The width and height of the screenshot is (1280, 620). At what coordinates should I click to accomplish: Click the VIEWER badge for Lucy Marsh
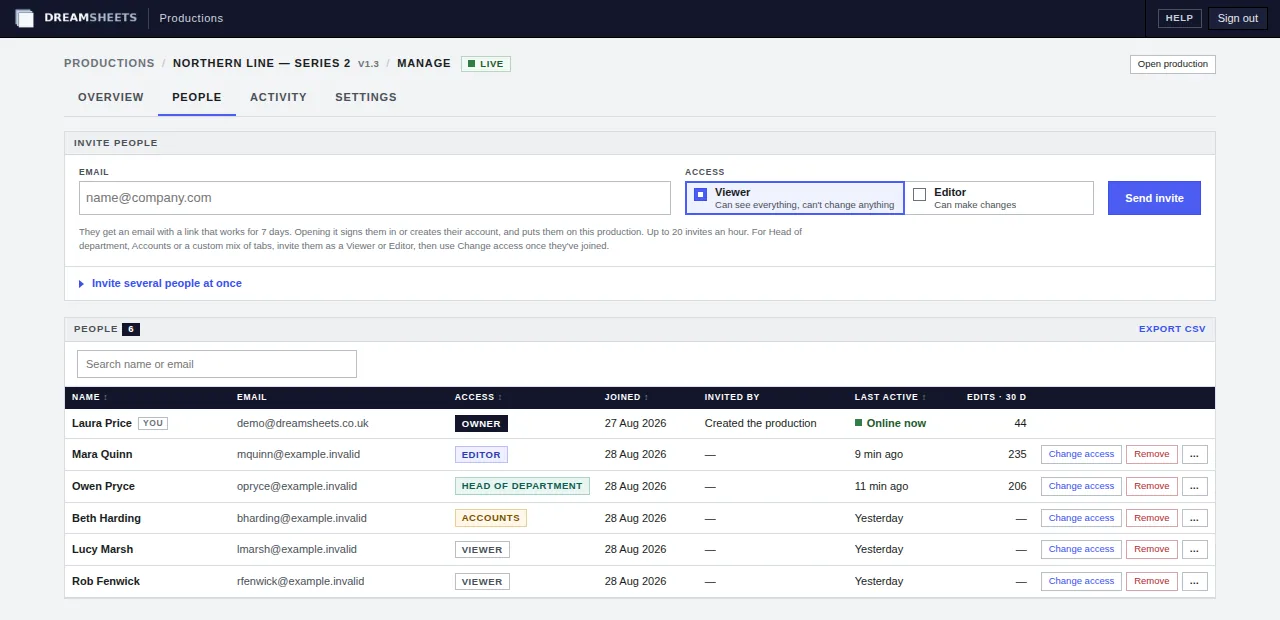click(x=482, y=549)
